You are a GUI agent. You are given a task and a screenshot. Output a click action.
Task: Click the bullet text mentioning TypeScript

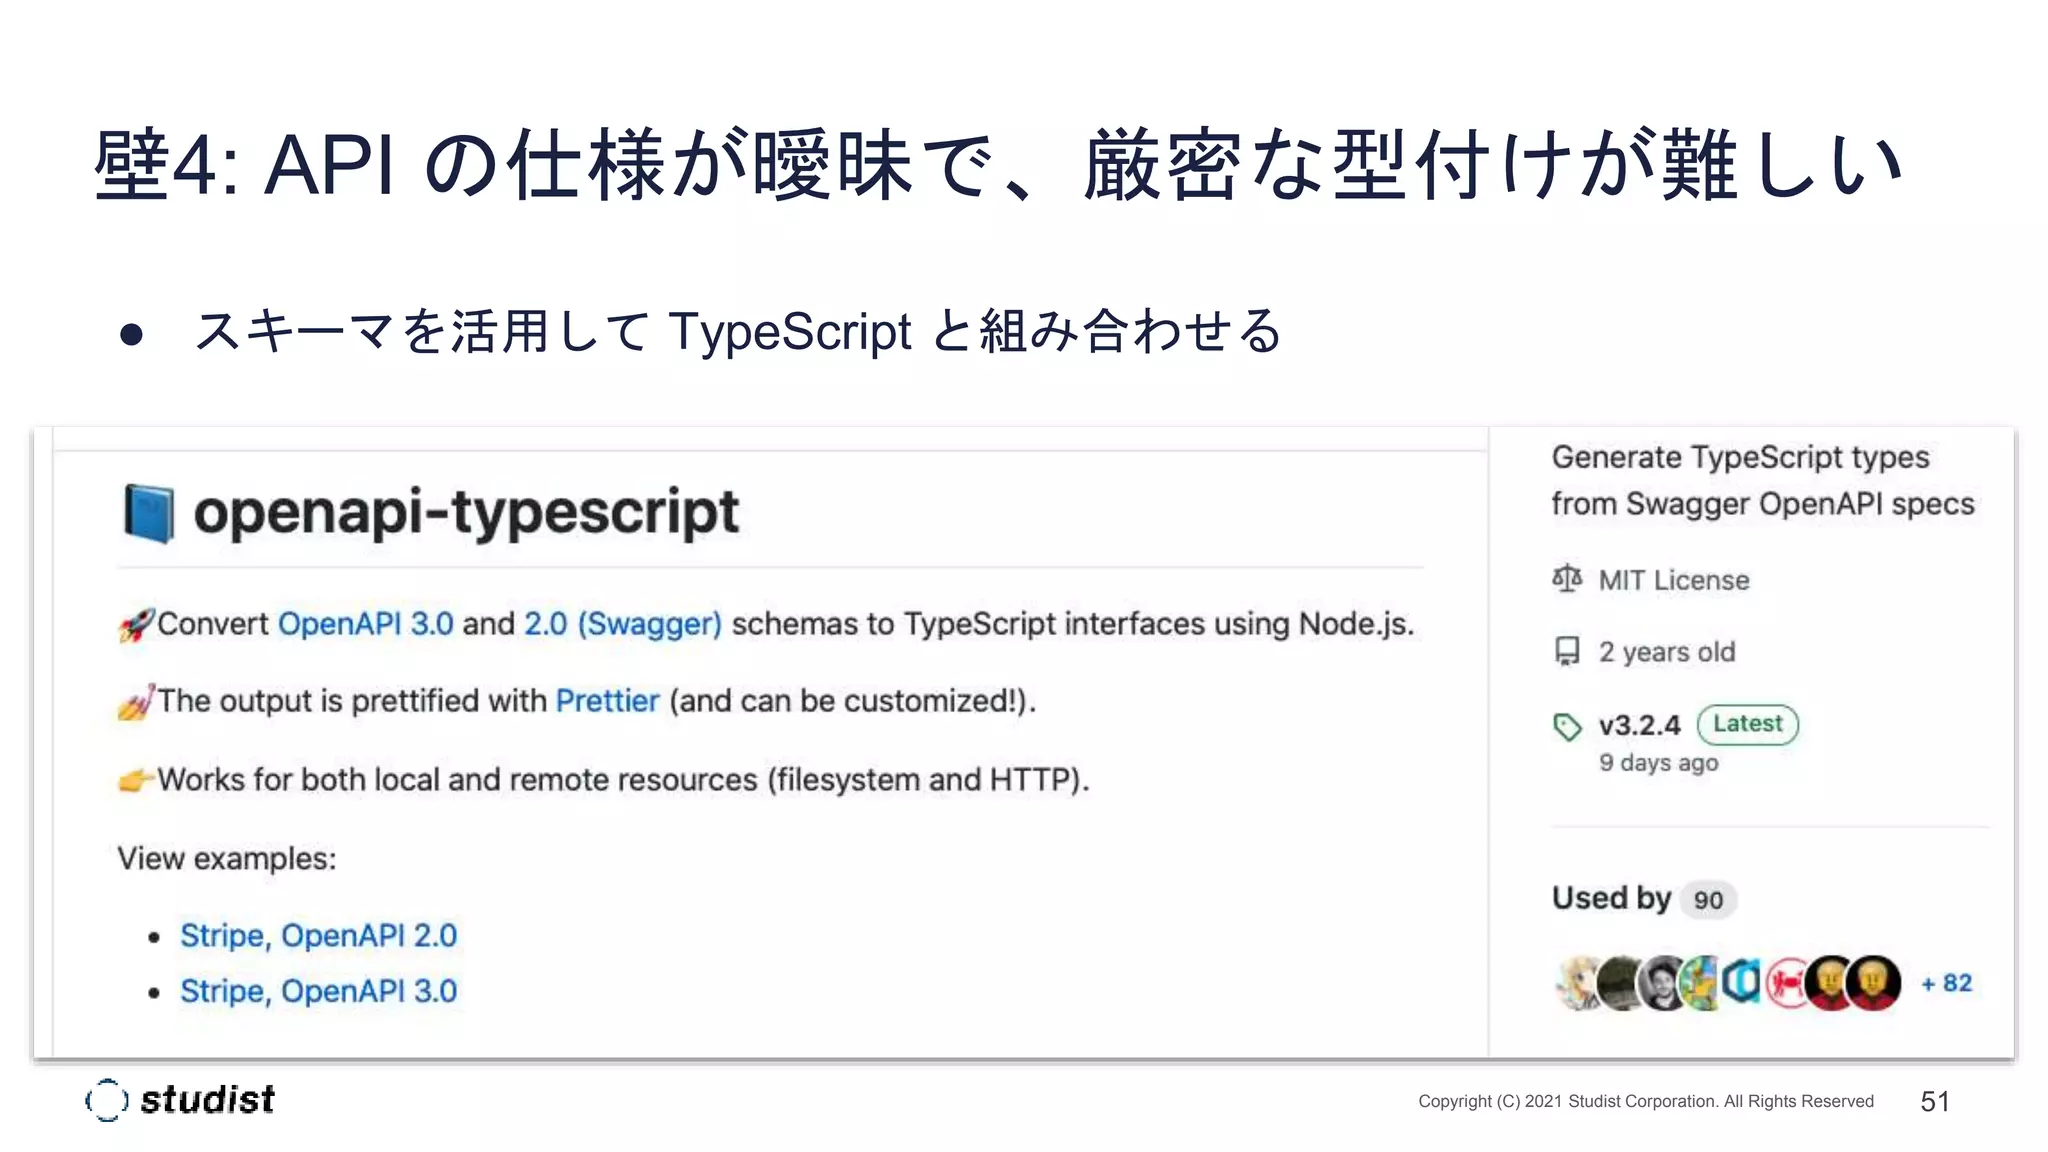pos(738,331)
